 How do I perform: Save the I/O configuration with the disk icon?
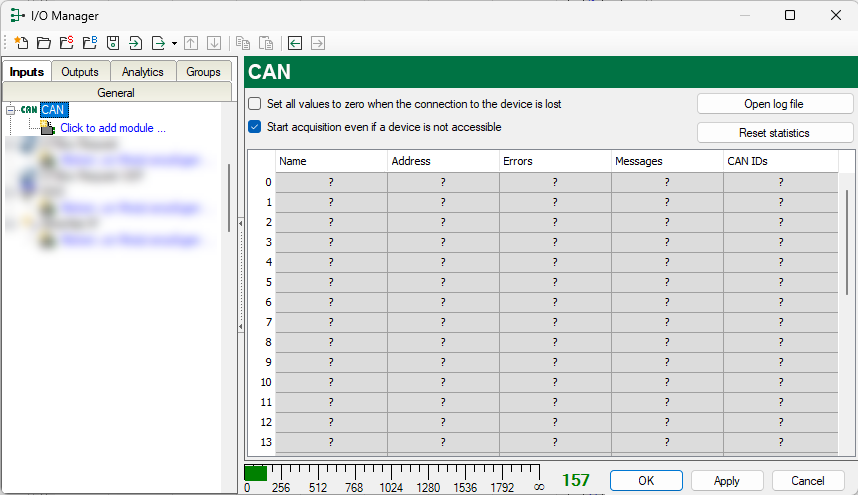[x=113, y=43]
